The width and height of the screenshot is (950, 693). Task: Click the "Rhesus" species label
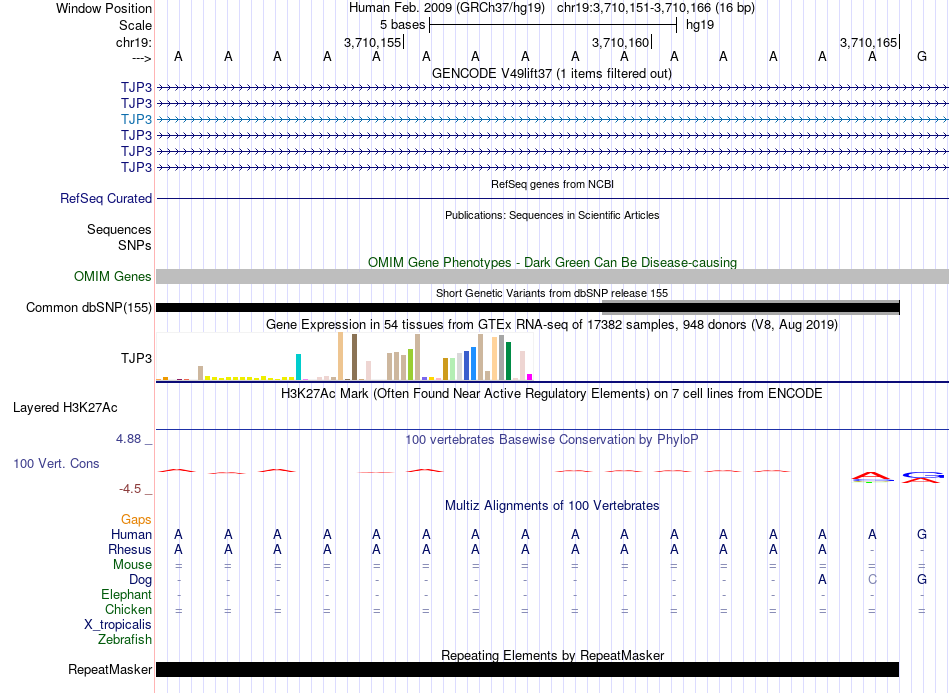pos(130,549)
